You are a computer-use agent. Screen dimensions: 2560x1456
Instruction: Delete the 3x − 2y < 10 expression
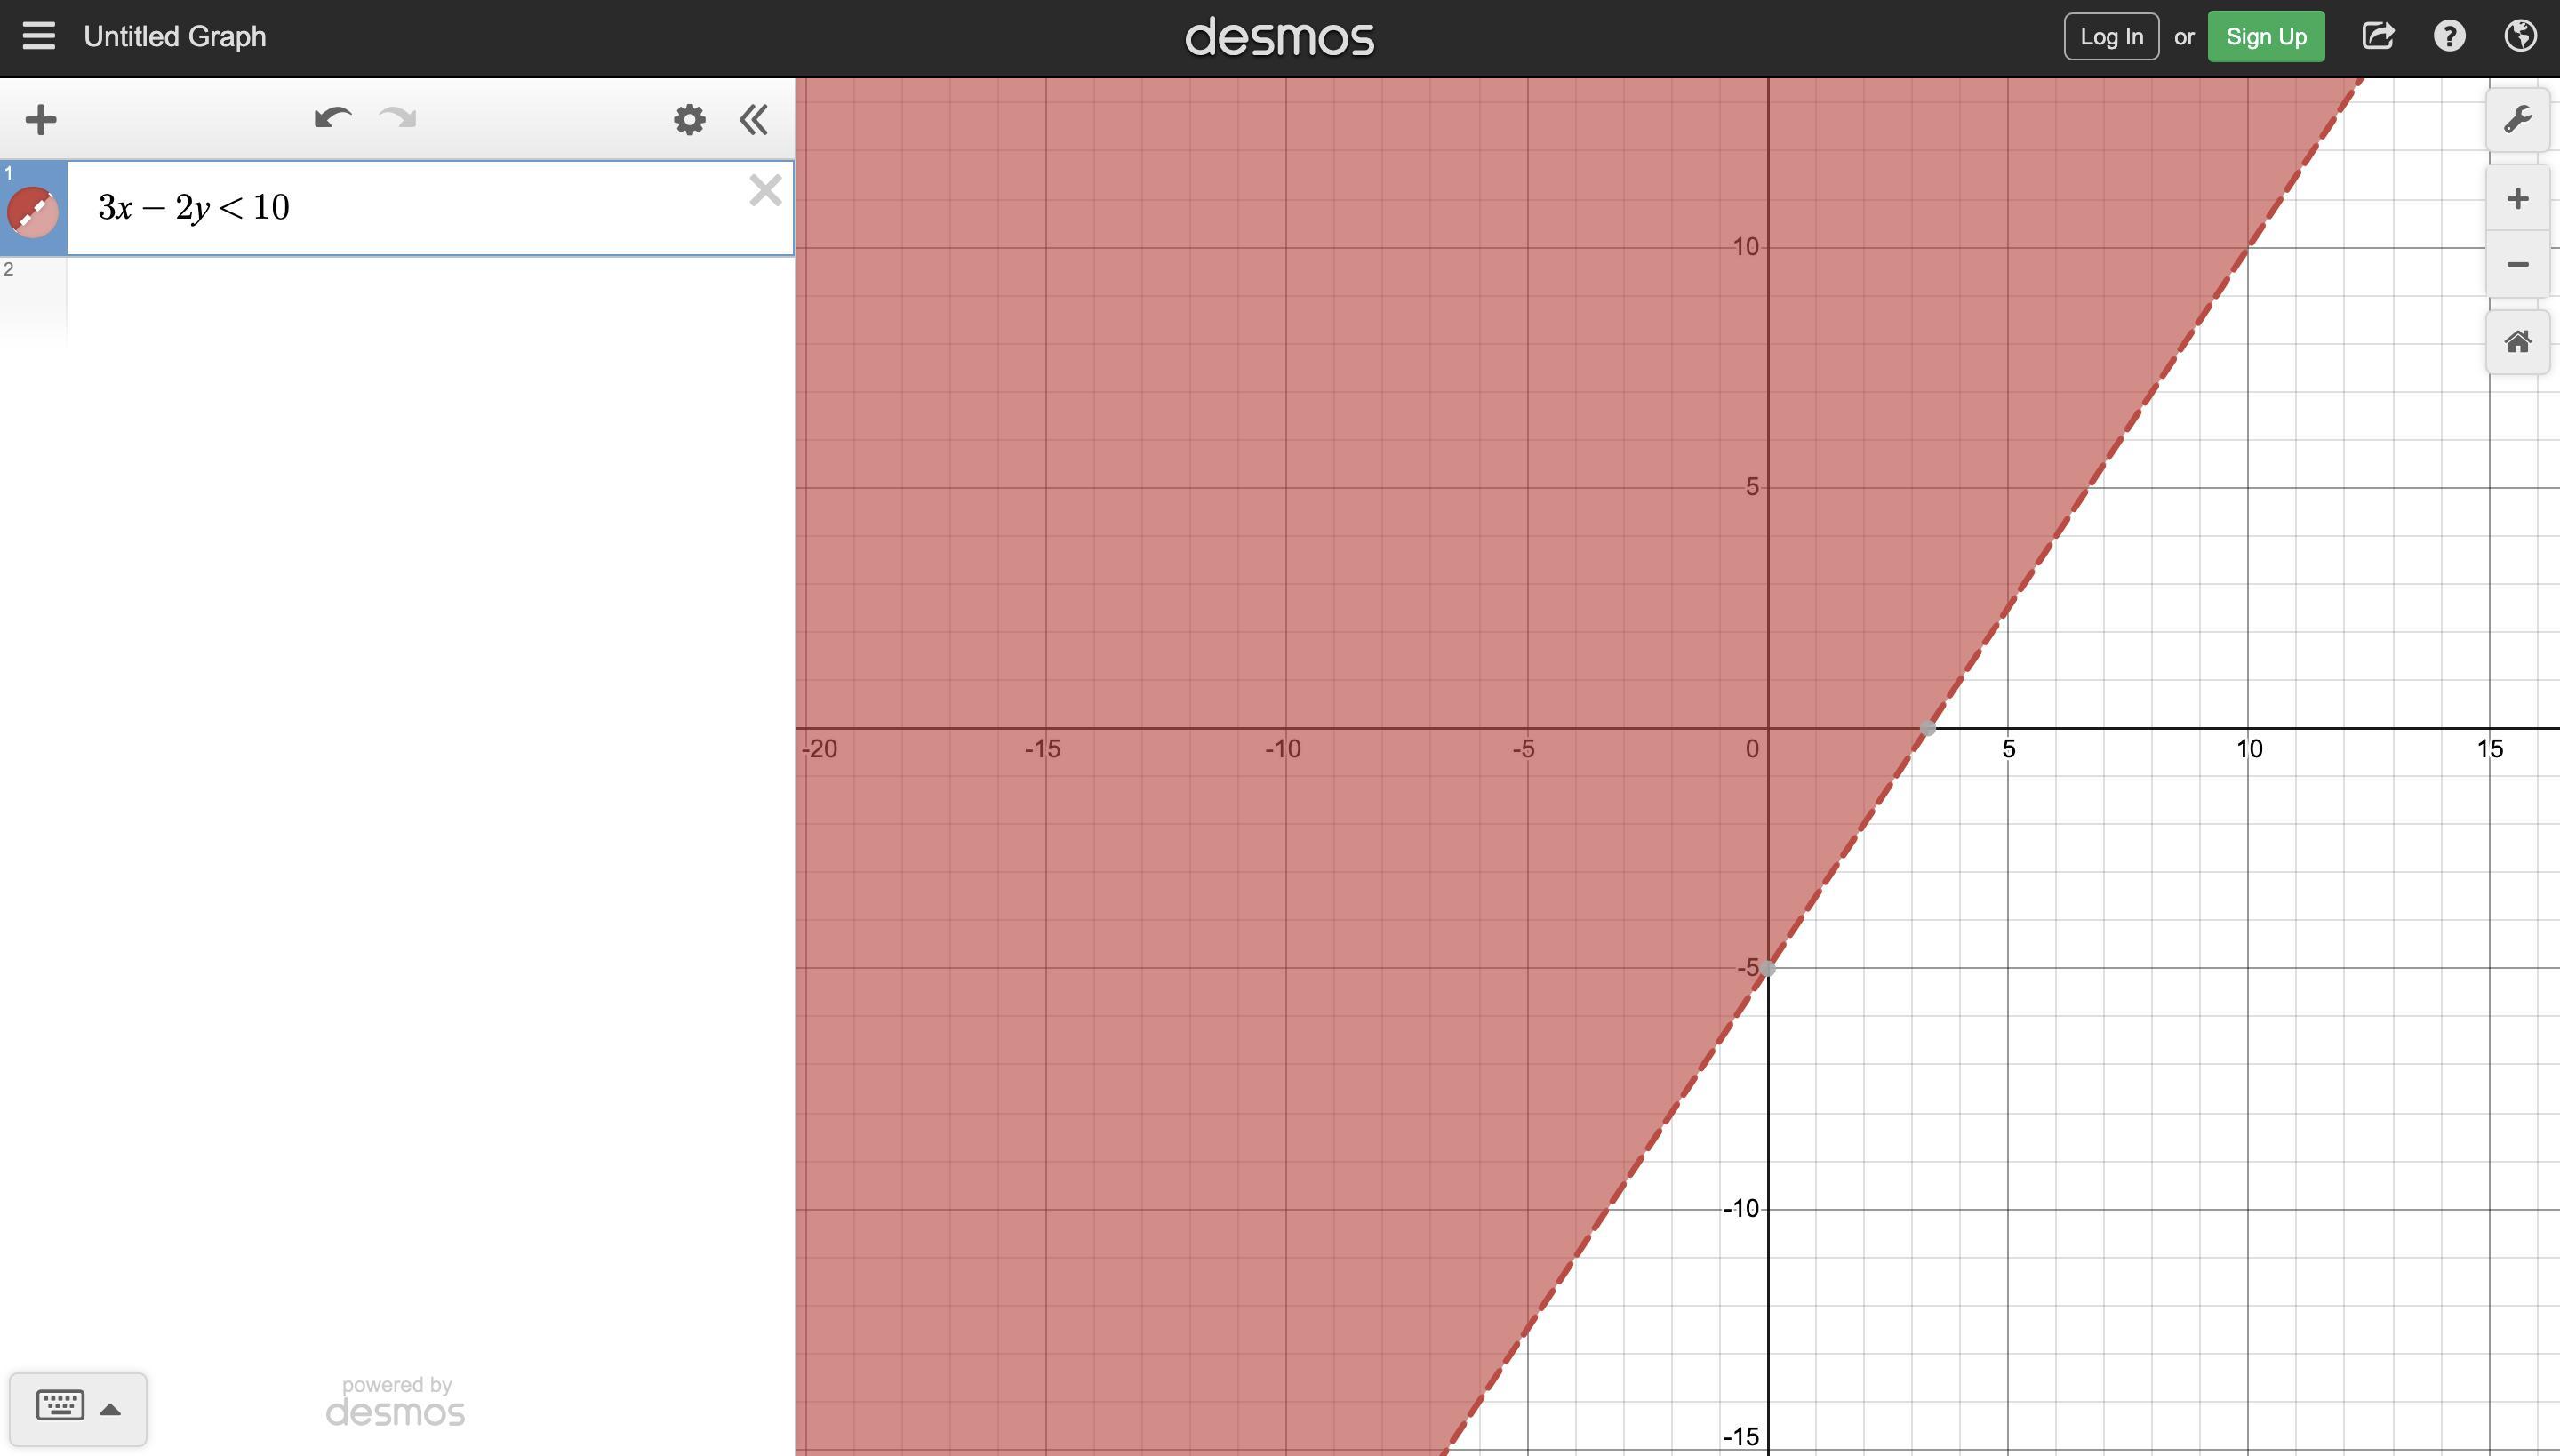tap(765, 190)
